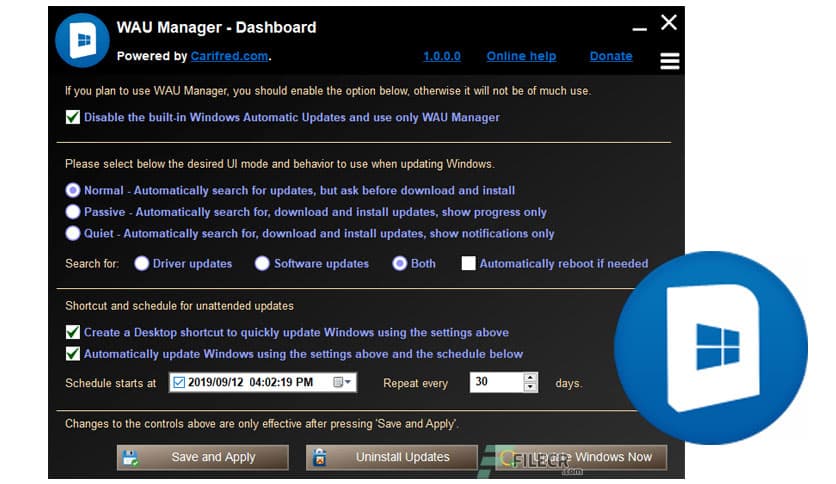836x484 pixels.
Task: Click the Update Windows Now button
Action: [x=581, y=457]
